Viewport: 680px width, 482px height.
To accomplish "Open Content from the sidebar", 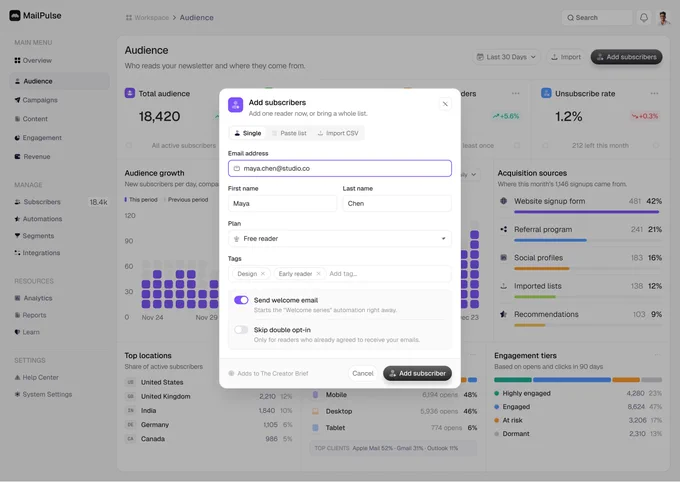I will 59,119.
